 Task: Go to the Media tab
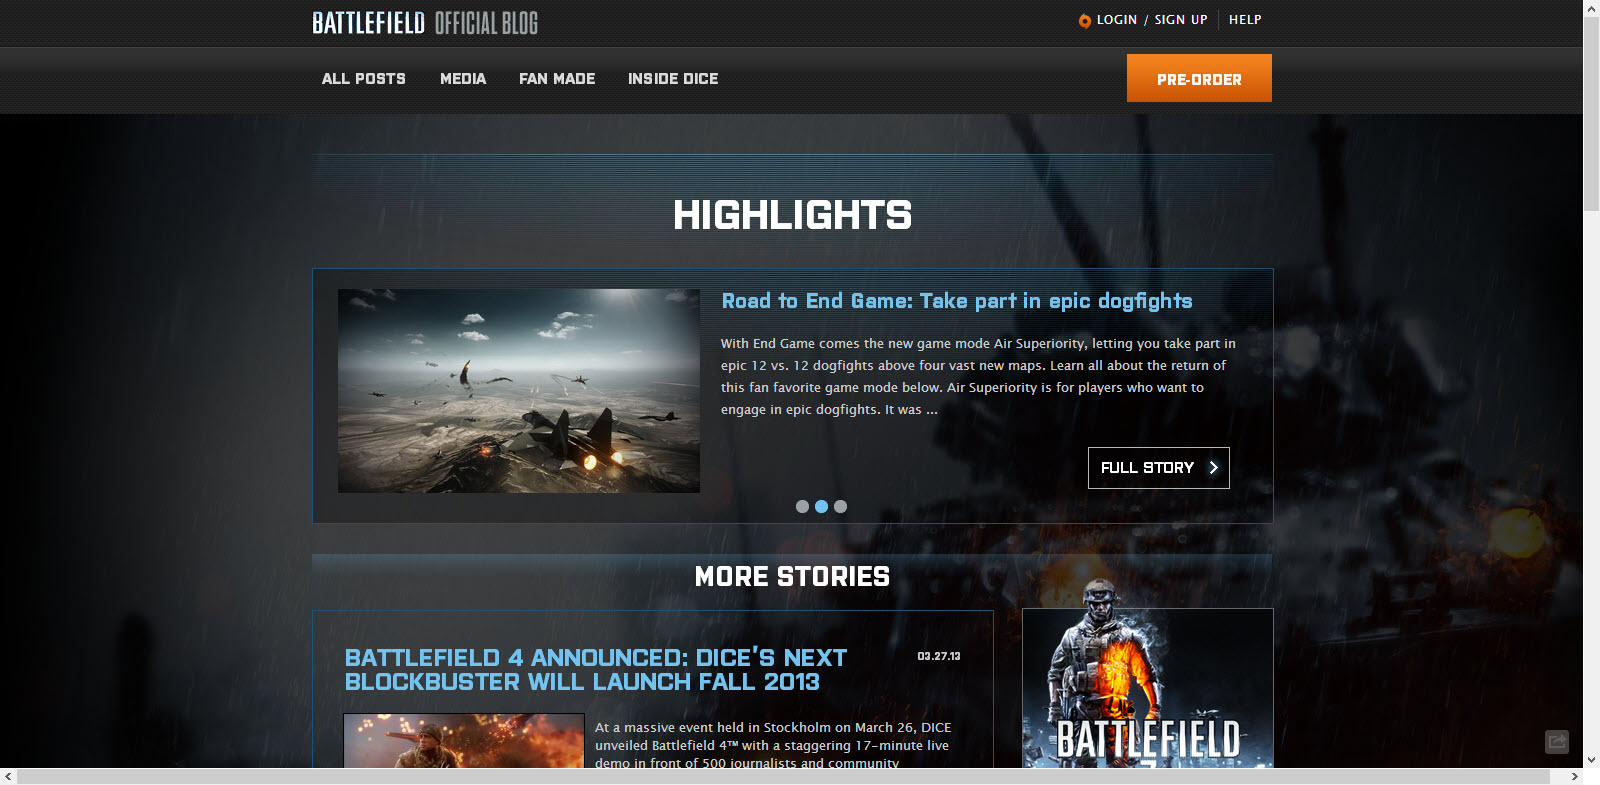(462, 79)
